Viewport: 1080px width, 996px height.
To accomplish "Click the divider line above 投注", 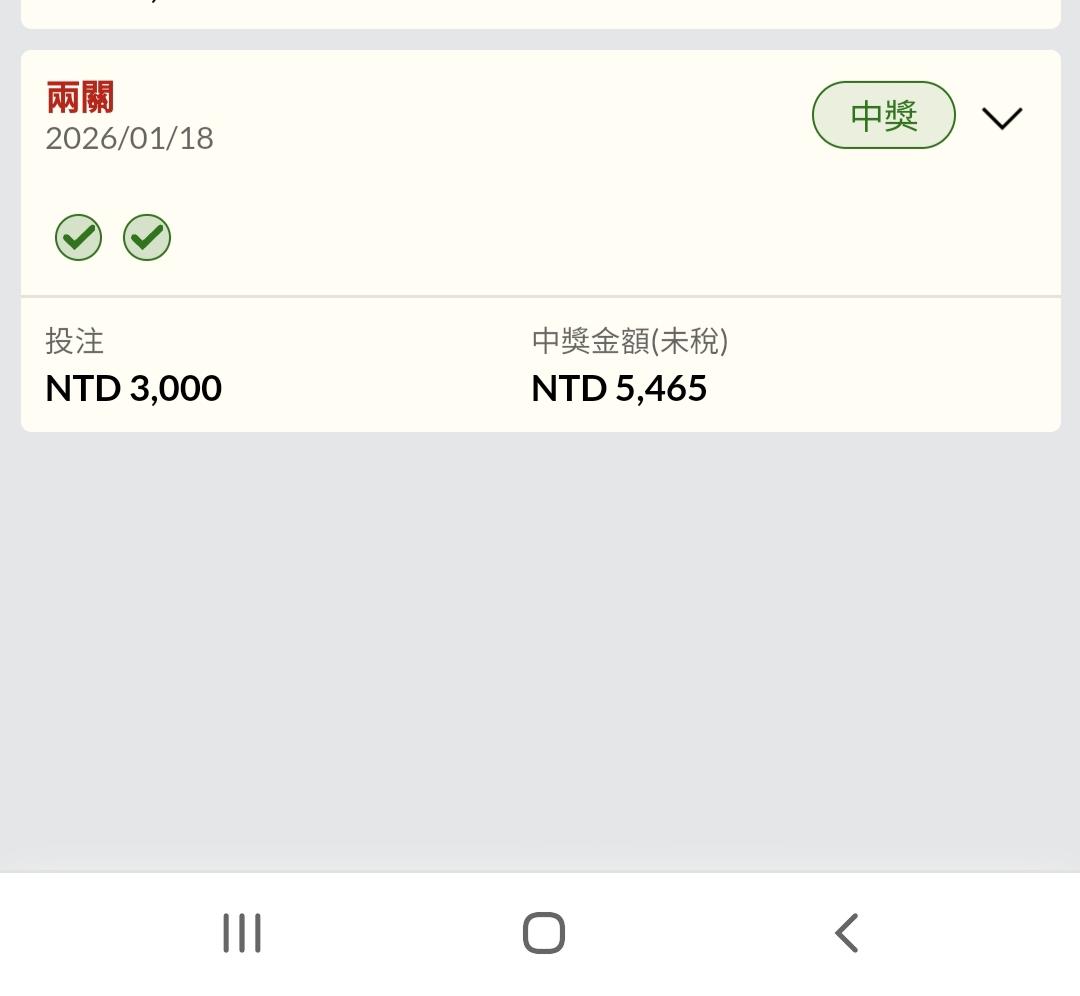I will [x=540, y=296].
